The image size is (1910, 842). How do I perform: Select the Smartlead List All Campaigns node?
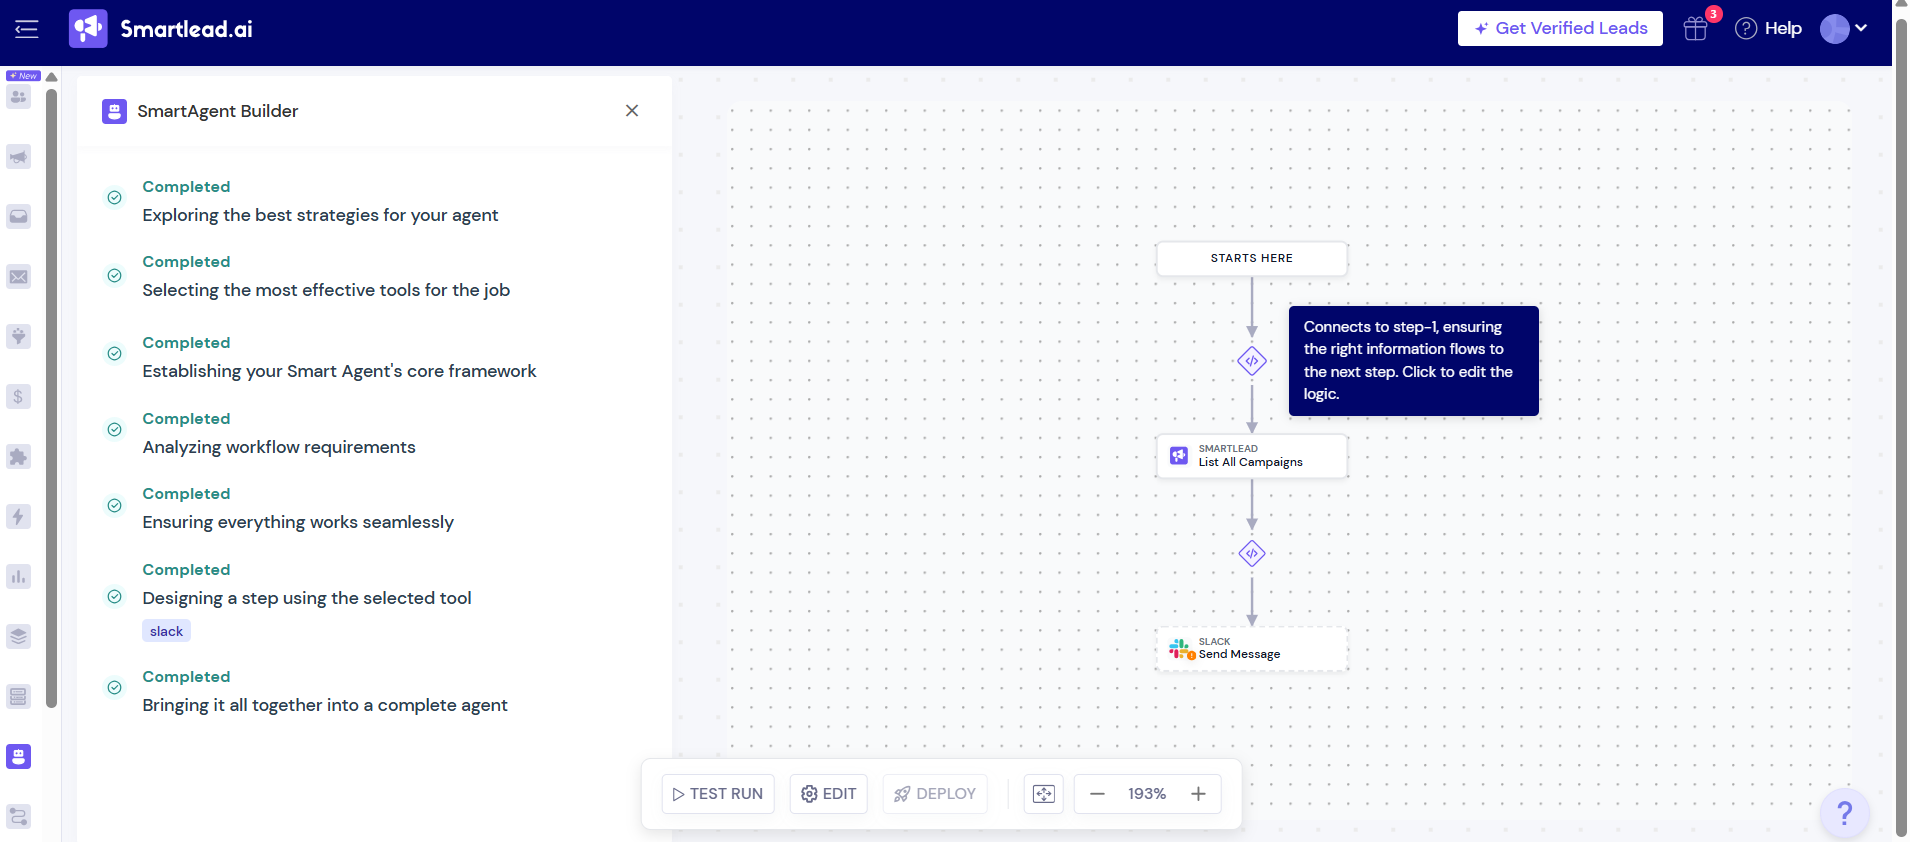(1252, 456)
